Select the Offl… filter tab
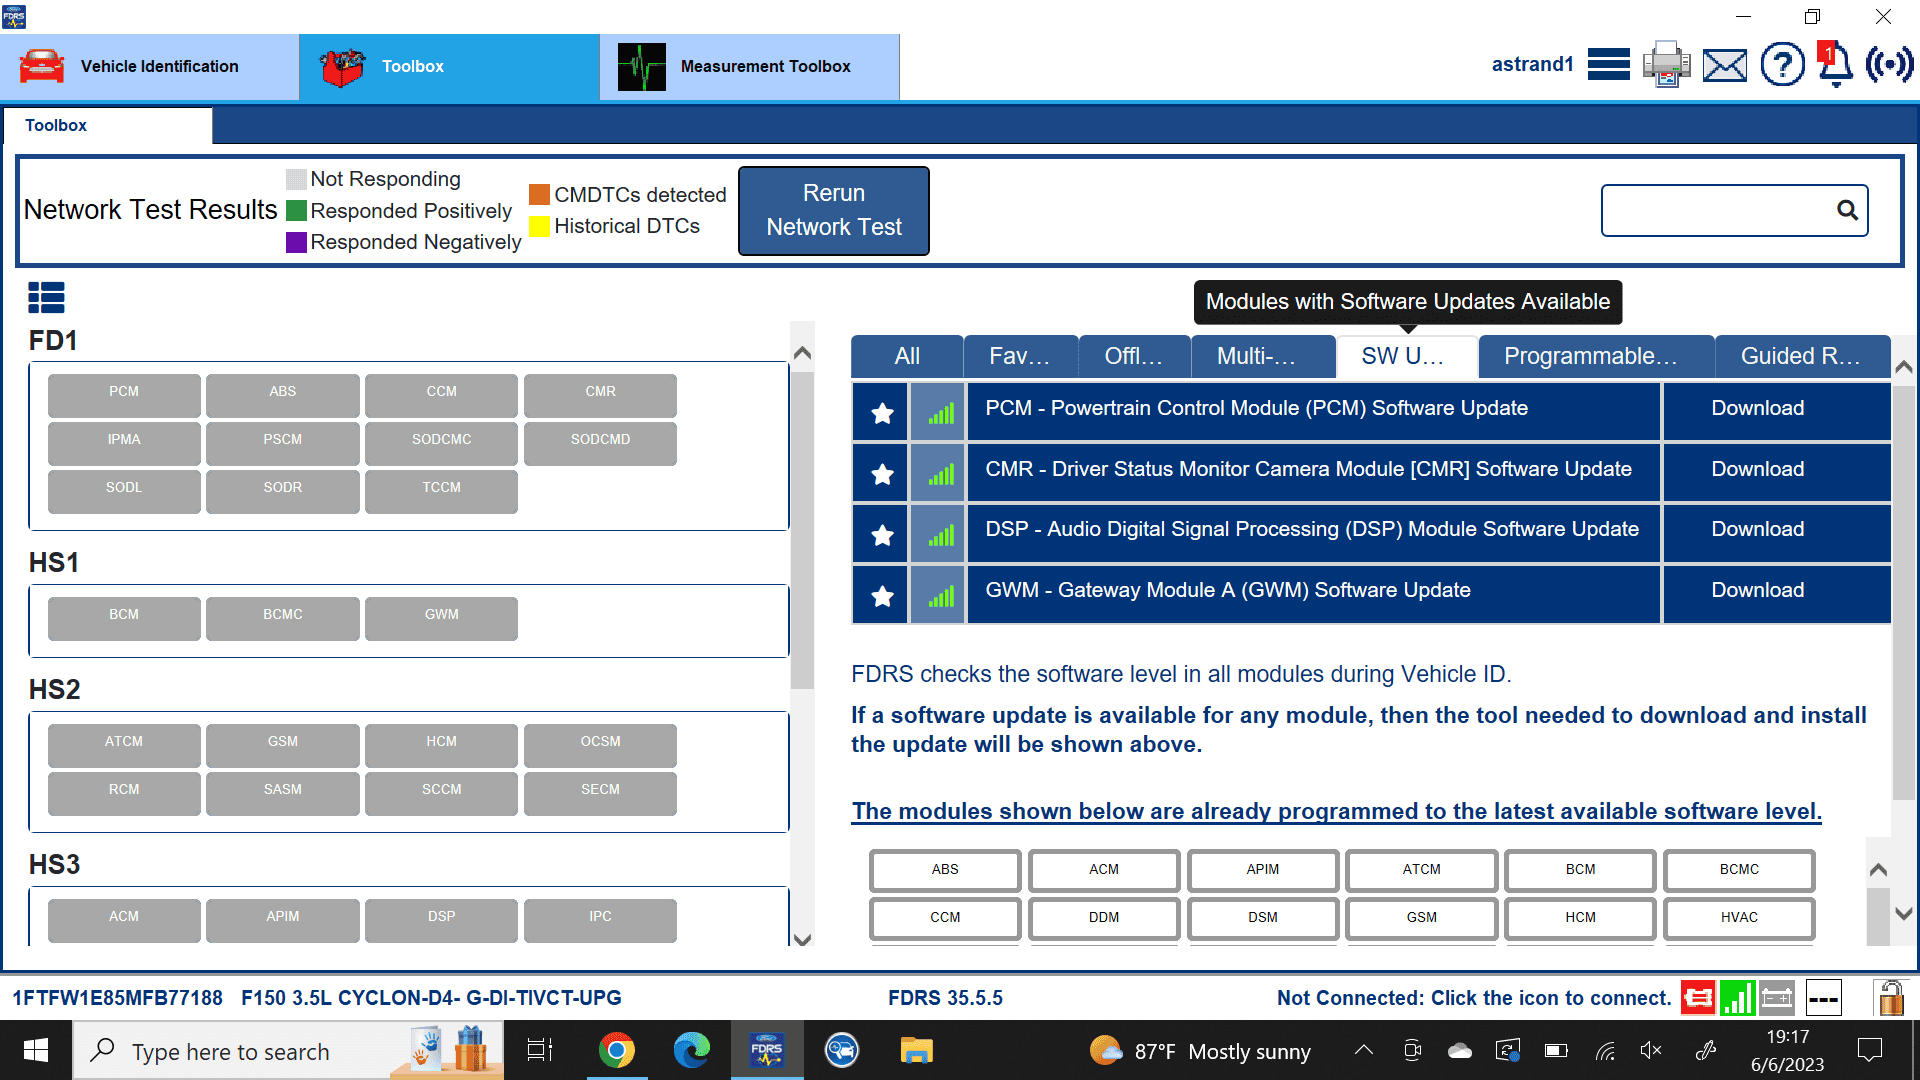This screenshot has height=1080, width=1920. (1134, 356)
